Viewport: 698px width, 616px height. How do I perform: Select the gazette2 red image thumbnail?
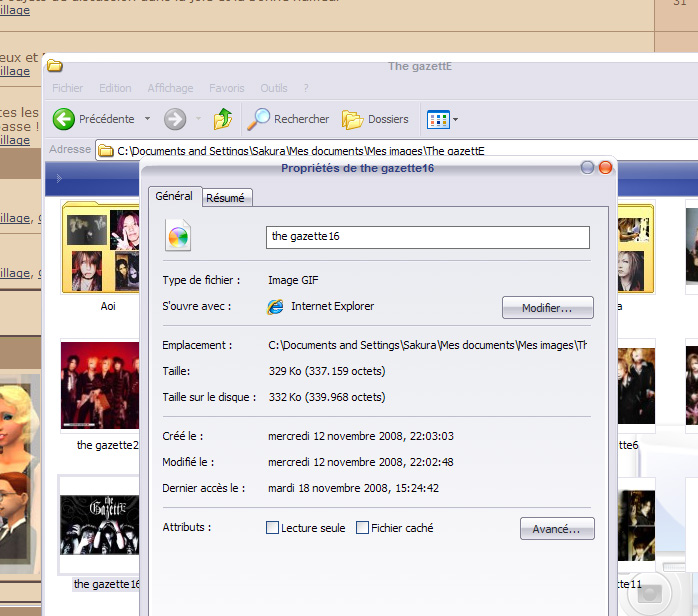click(100, 385)
